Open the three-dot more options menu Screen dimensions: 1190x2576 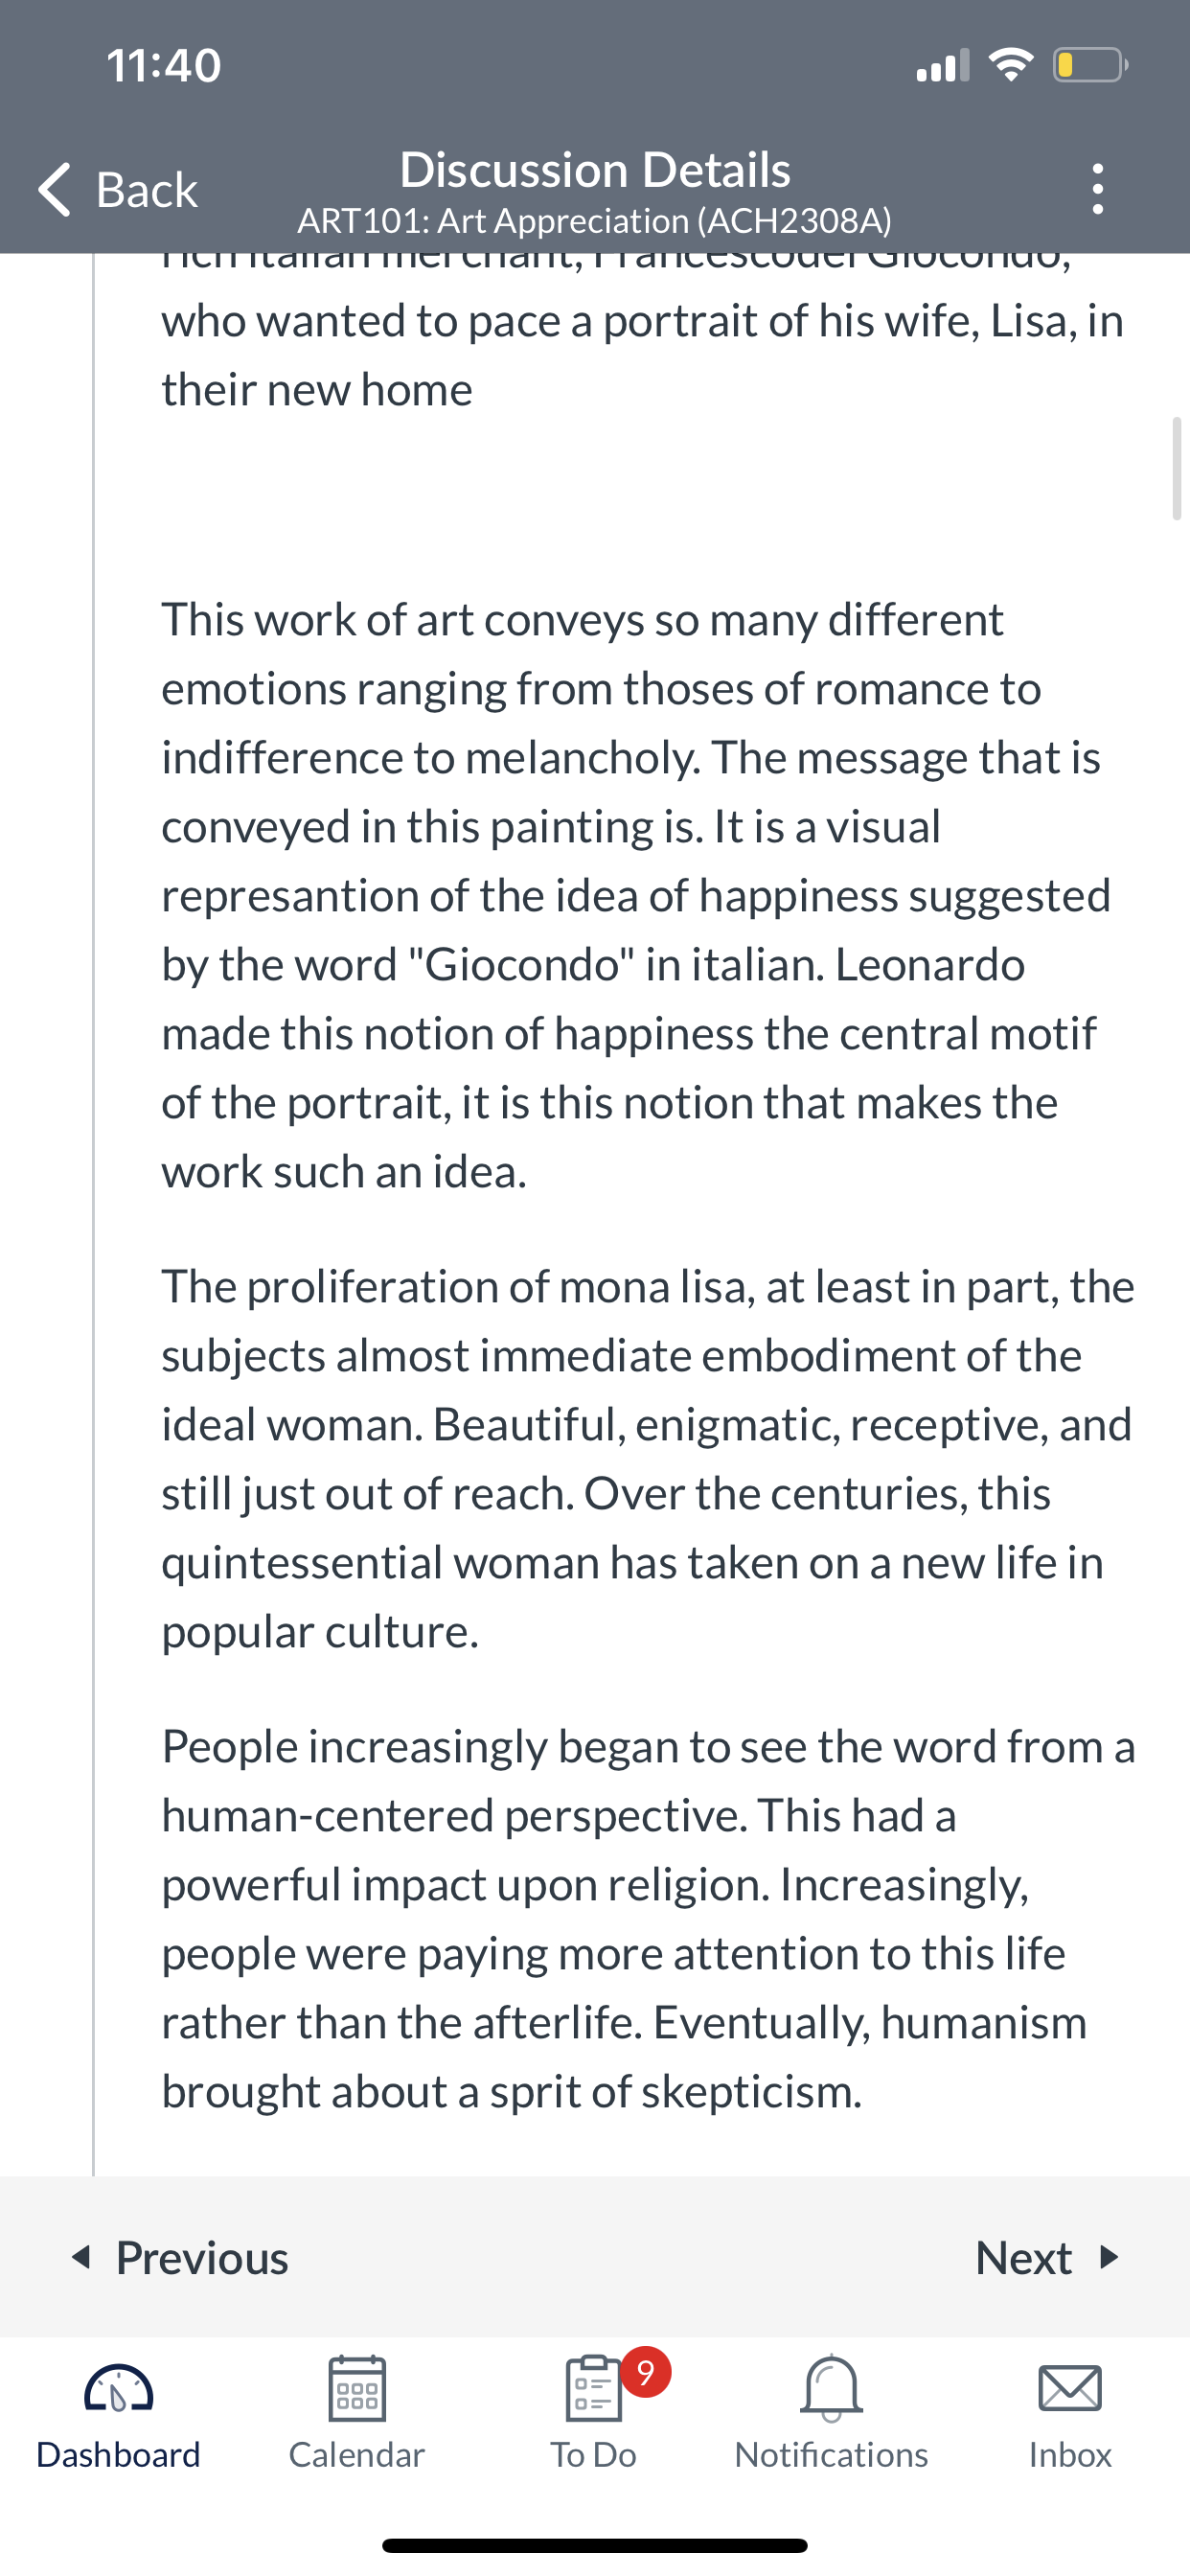1098,189
